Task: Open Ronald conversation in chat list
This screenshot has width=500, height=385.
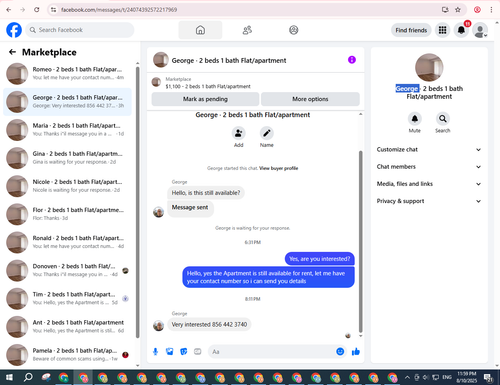Action: [x=67, y=242]
